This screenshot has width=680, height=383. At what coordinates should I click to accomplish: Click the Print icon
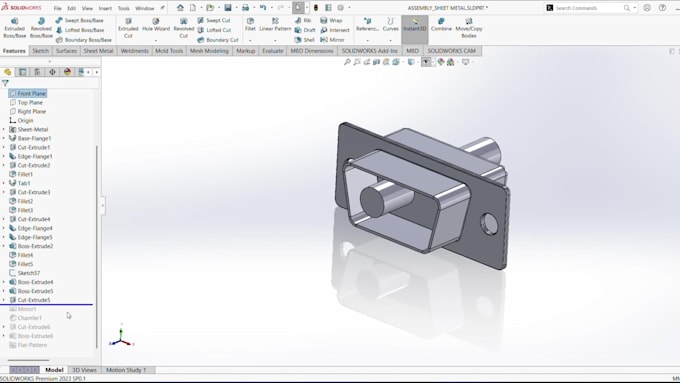pos(245,8)
